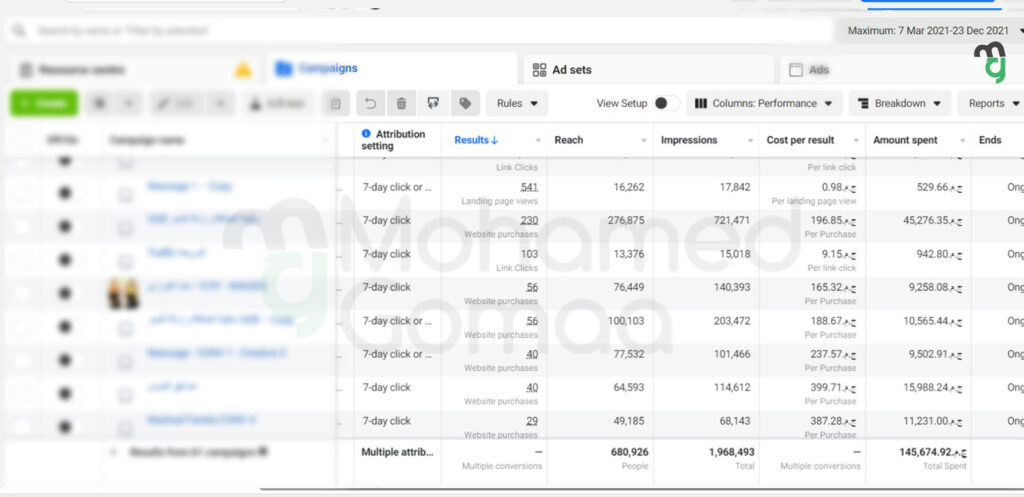Viewport: 1024px width, 497px height.
Task: Open the Reports menu button
Action: click(x=992, y=103)
